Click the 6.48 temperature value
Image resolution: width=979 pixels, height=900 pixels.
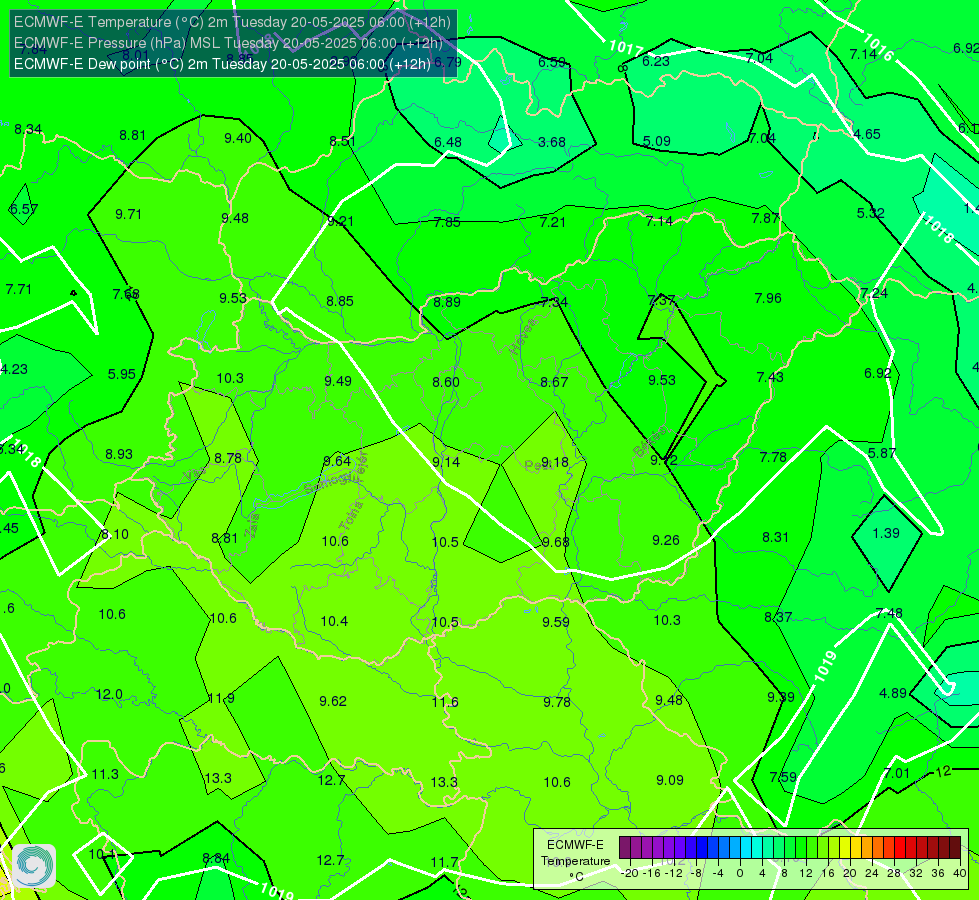[x=448, y=142]
